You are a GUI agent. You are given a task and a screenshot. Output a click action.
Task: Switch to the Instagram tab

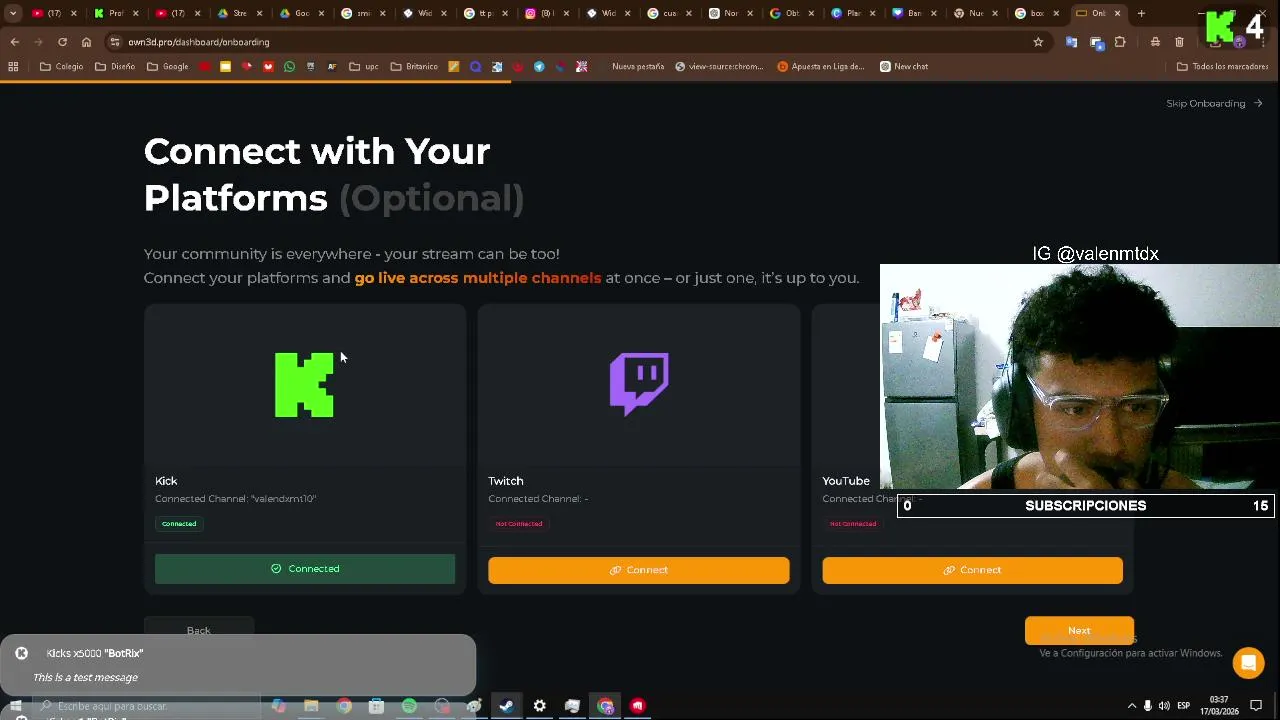click(546, 13)
